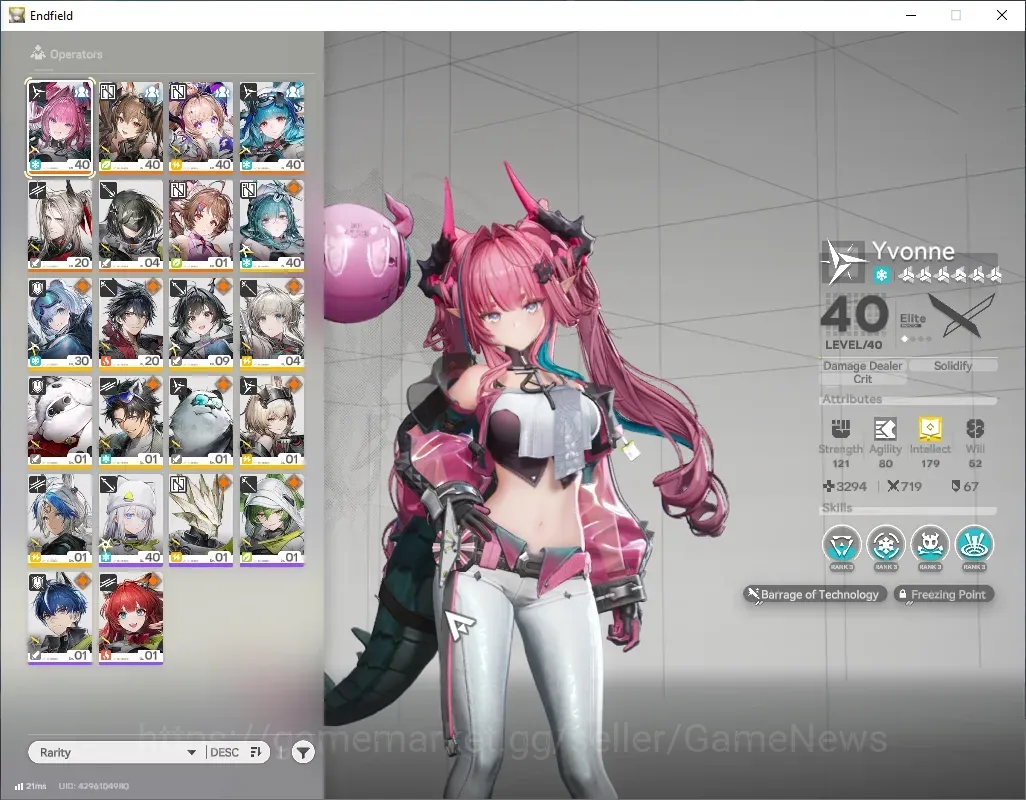
Task: Click the Operators header icon
Action: (38, 53)
